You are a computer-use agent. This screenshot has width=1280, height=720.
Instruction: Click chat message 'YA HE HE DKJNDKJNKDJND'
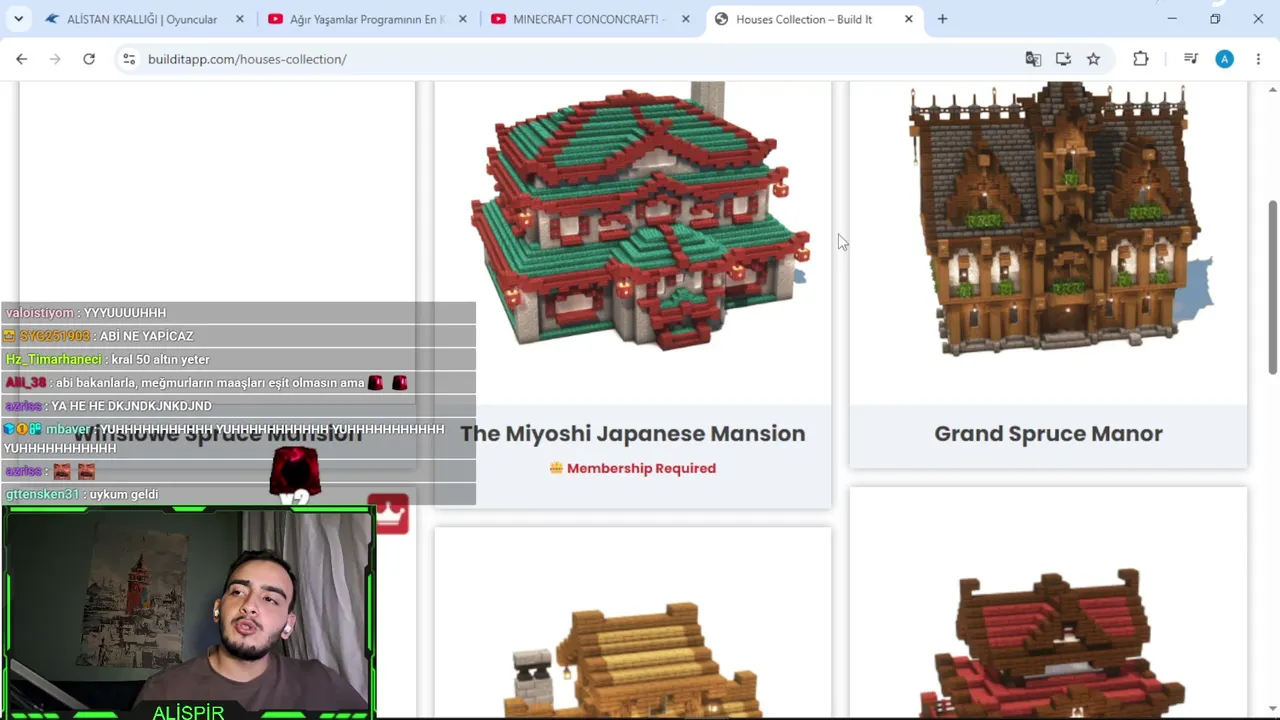(131, 406)
